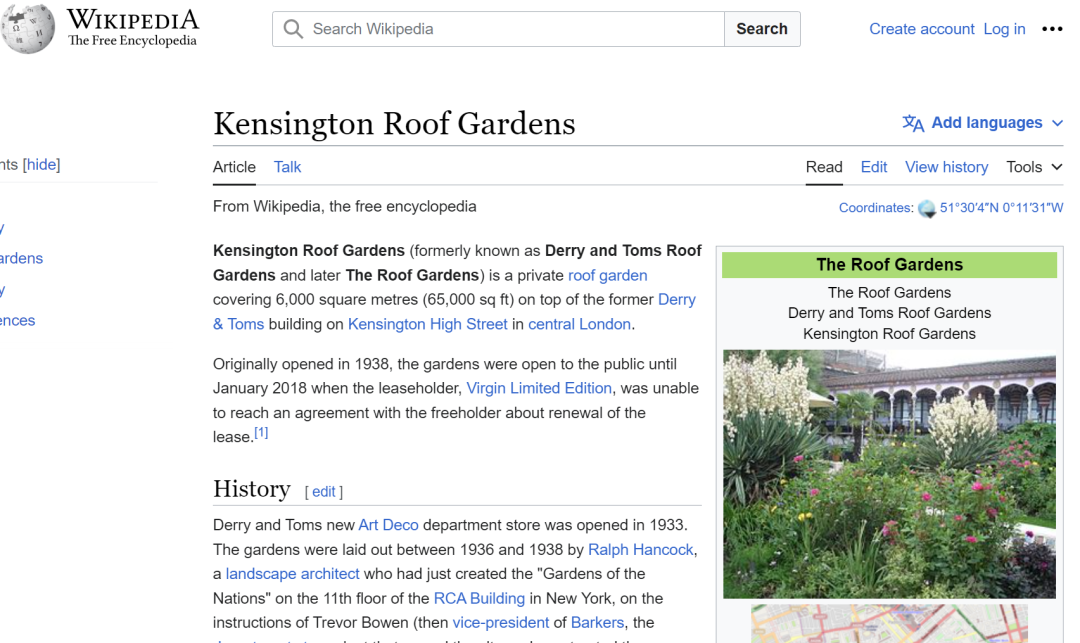Image resolution: width=1080 pixels, height=643 pixels.
Task: Follow the Kensington High Street link
Action: click(x=427, y=324)
